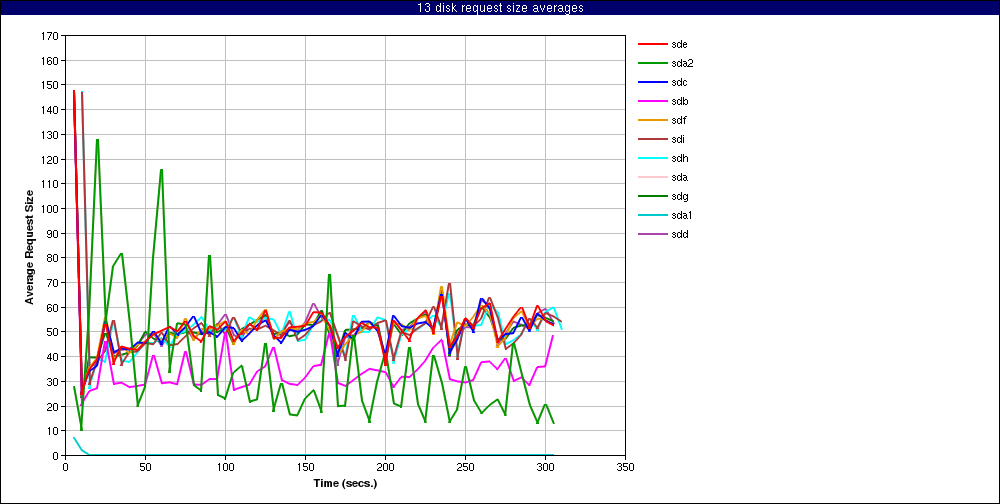Click the 350 x-axis tick value
The width and height of the screenshot is (1000, 504).
point(626,467)
